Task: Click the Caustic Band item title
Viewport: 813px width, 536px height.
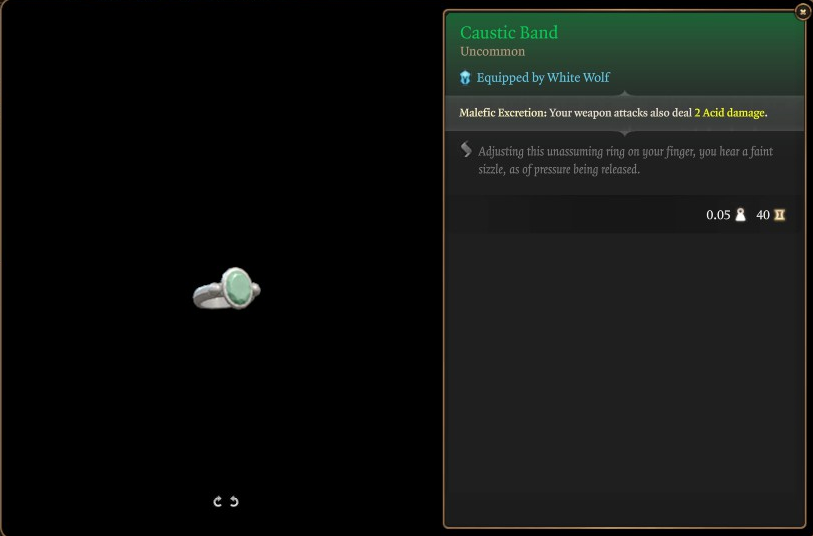Action: click(x=509, y=33)
